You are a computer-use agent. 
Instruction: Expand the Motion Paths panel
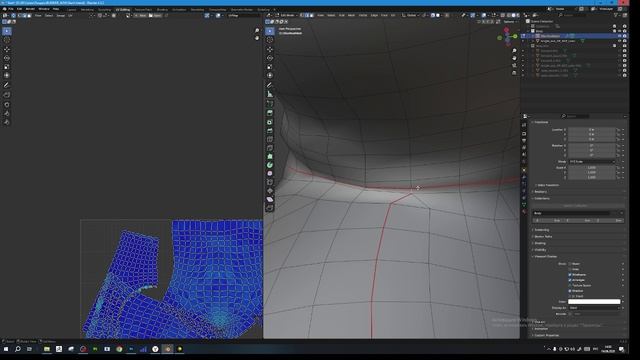pyautogui.click(x=542, y=236)
